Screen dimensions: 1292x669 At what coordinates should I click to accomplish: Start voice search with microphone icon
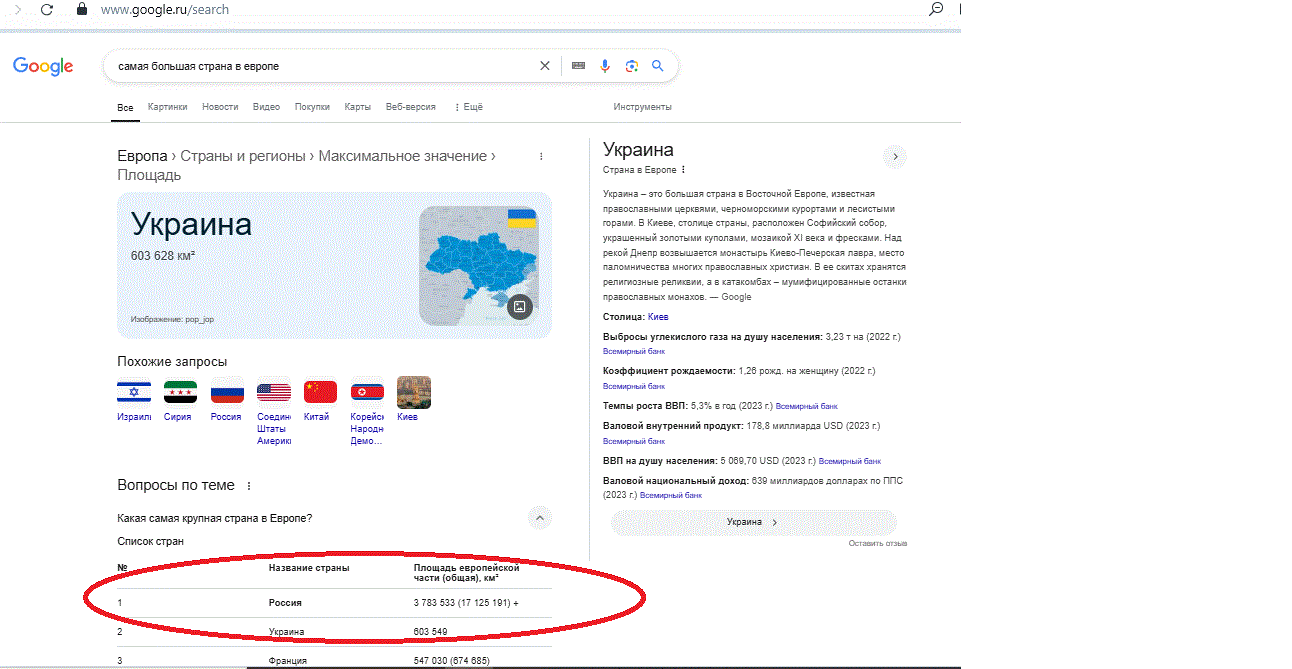605,66
